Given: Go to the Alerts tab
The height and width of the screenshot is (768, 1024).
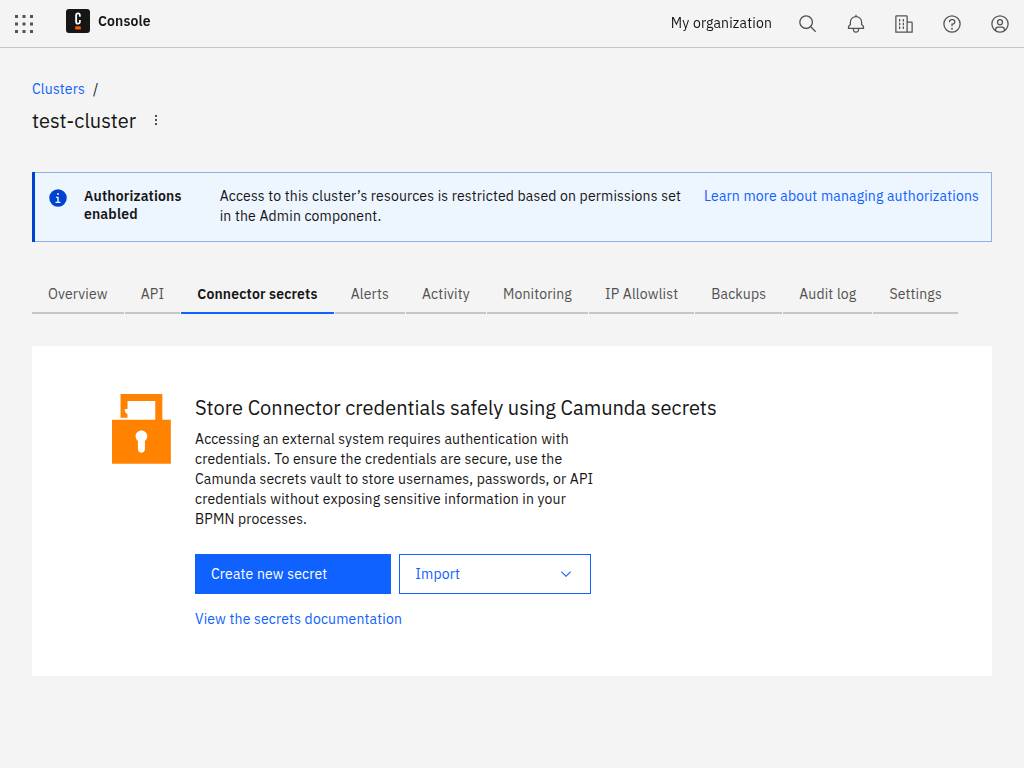Looking at the screenshot, I should (369, 294).
